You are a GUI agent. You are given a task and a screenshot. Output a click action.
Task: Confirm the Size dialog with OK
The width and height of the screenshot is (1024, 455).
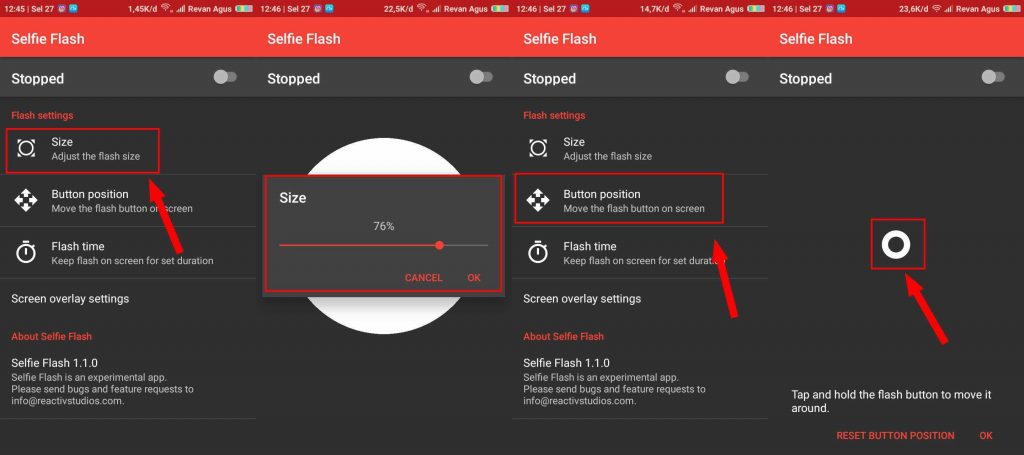coord(474,277)
